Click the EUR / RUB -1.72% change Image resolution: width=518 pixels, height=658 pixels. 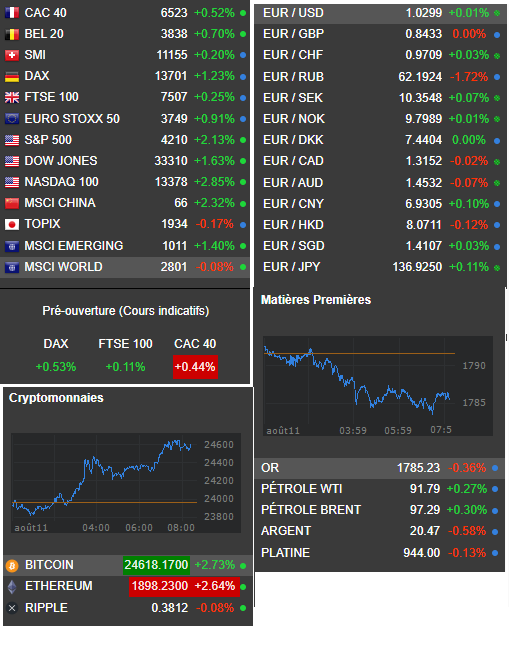coord(468,77)
